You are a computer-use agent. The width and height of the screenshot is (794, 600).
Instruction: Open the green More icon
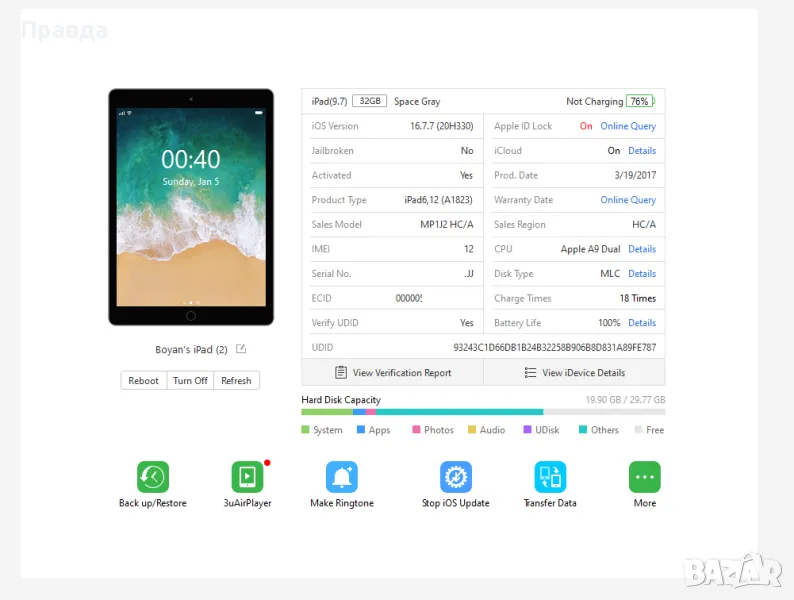click(644, 477)
